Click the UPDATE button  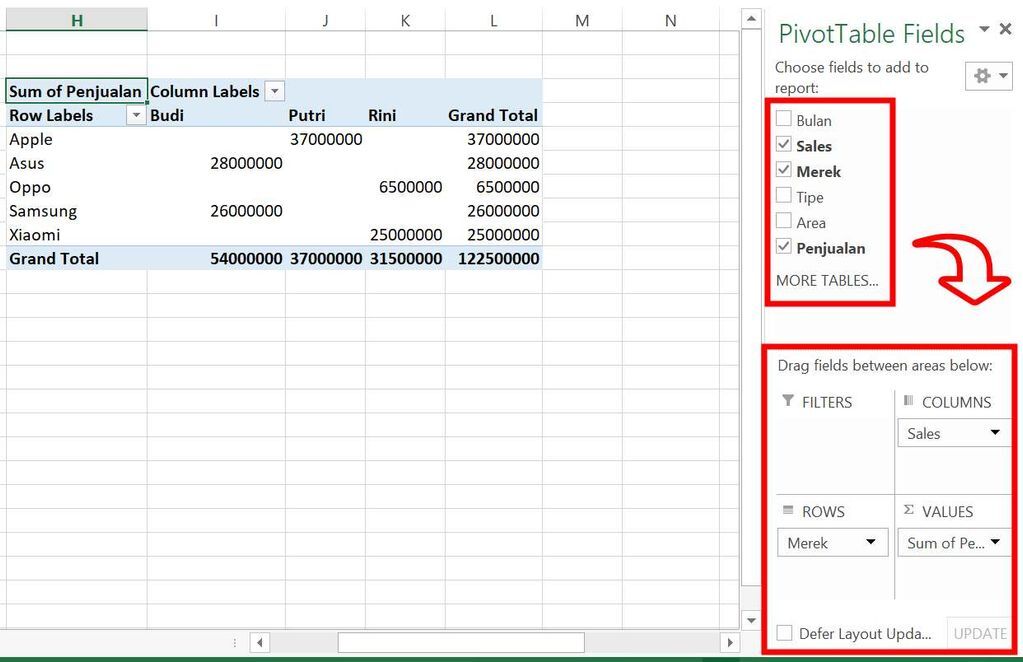979,633
